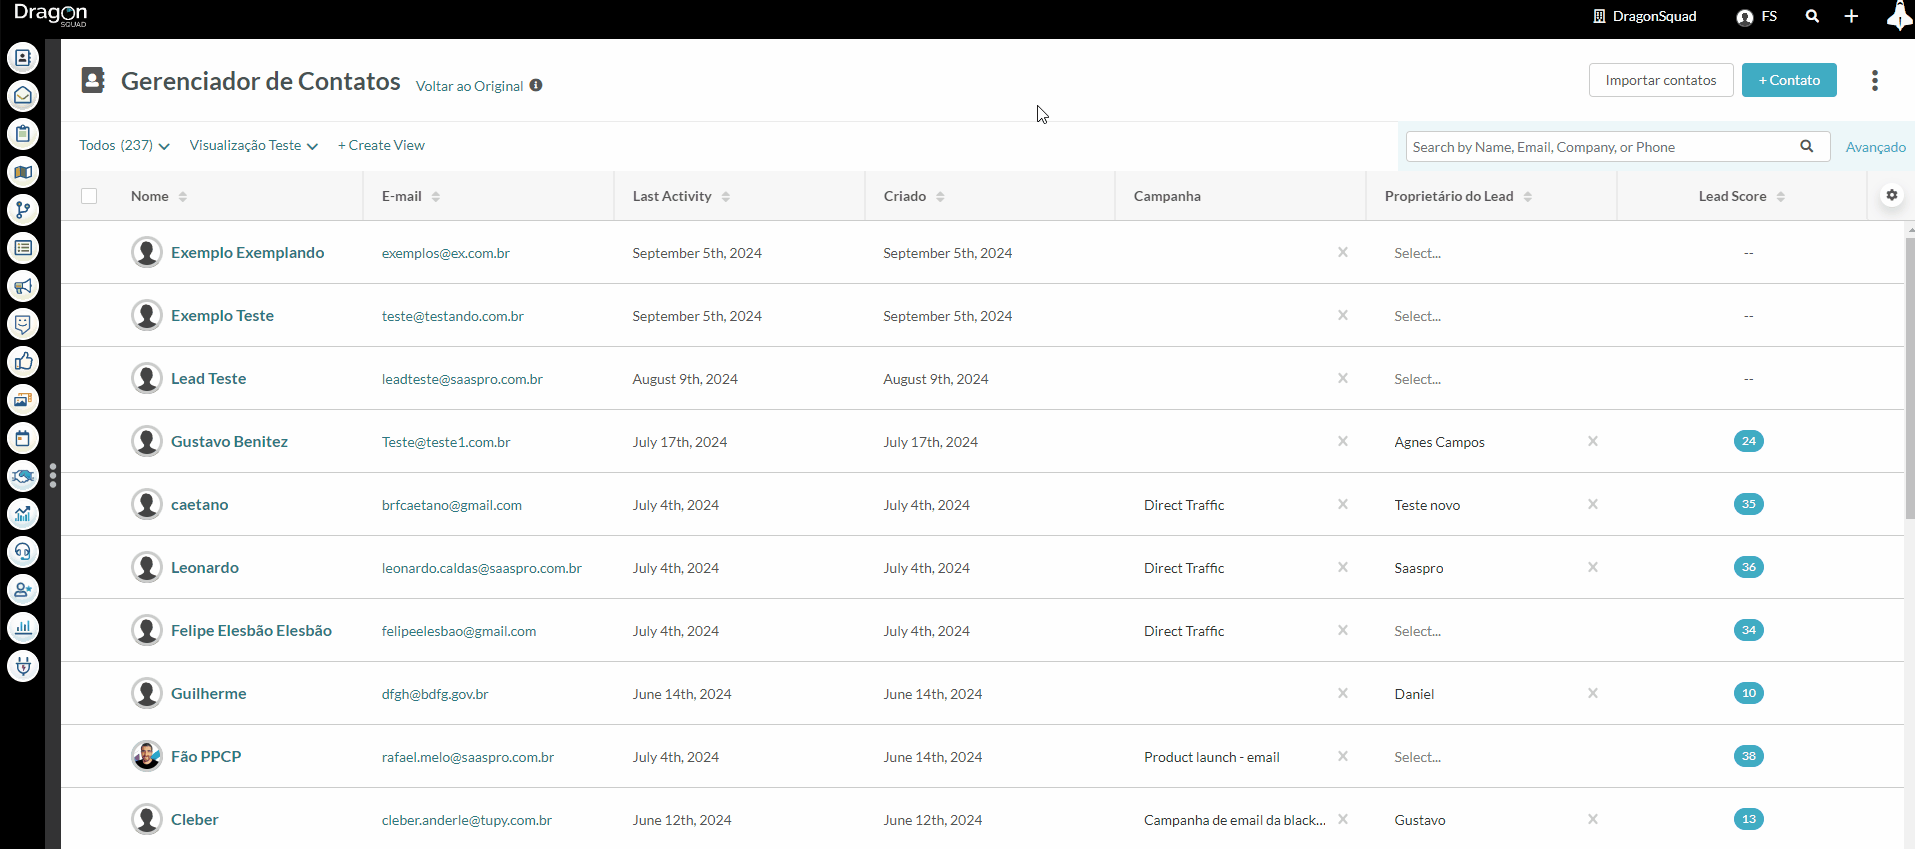Open the growth chart sidebar icon
Screen dimensions: 1915x849
[x=23, y=514]
